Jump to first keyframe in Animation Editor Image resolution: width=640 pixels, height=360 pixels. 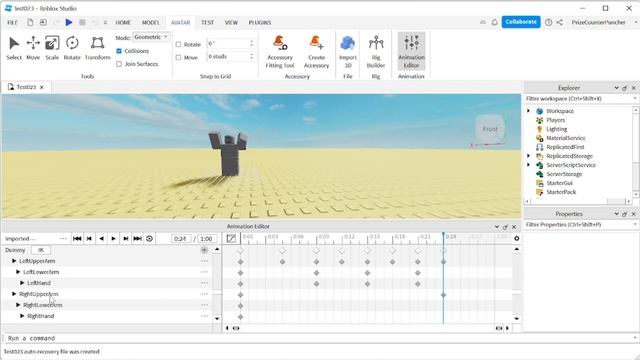click(77, 239)
